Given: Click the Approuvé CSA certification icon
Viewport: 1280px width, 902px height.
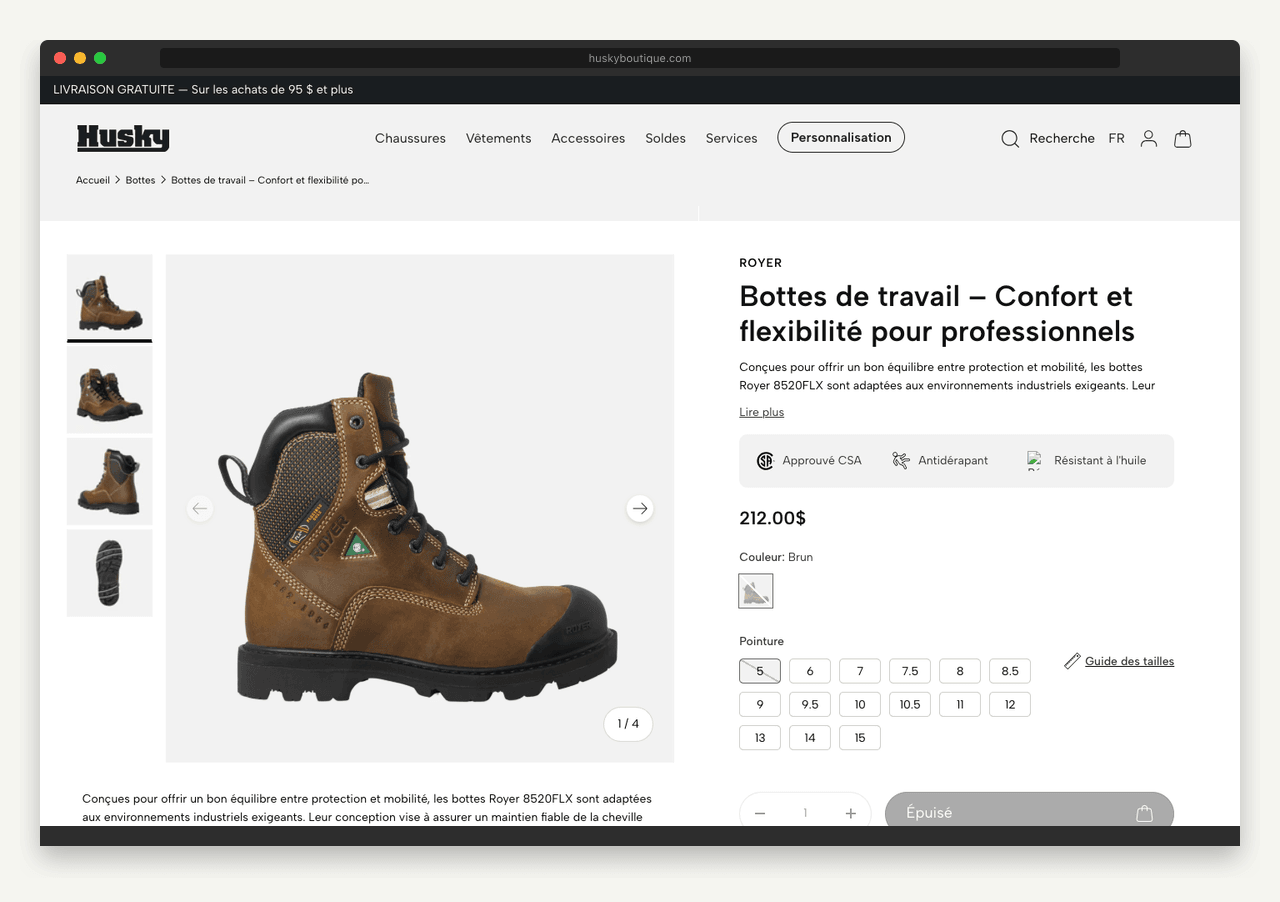Looking at the screenshot, I should (765, 460).
